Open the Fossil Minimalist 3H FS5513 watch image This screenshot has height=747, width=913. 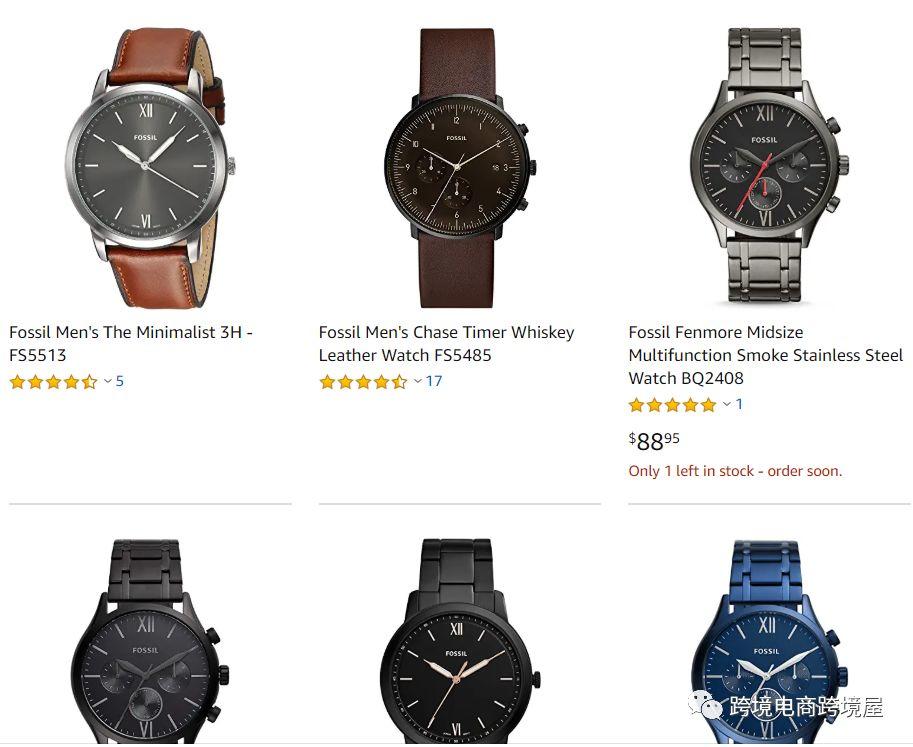click(x=150, y=168)
